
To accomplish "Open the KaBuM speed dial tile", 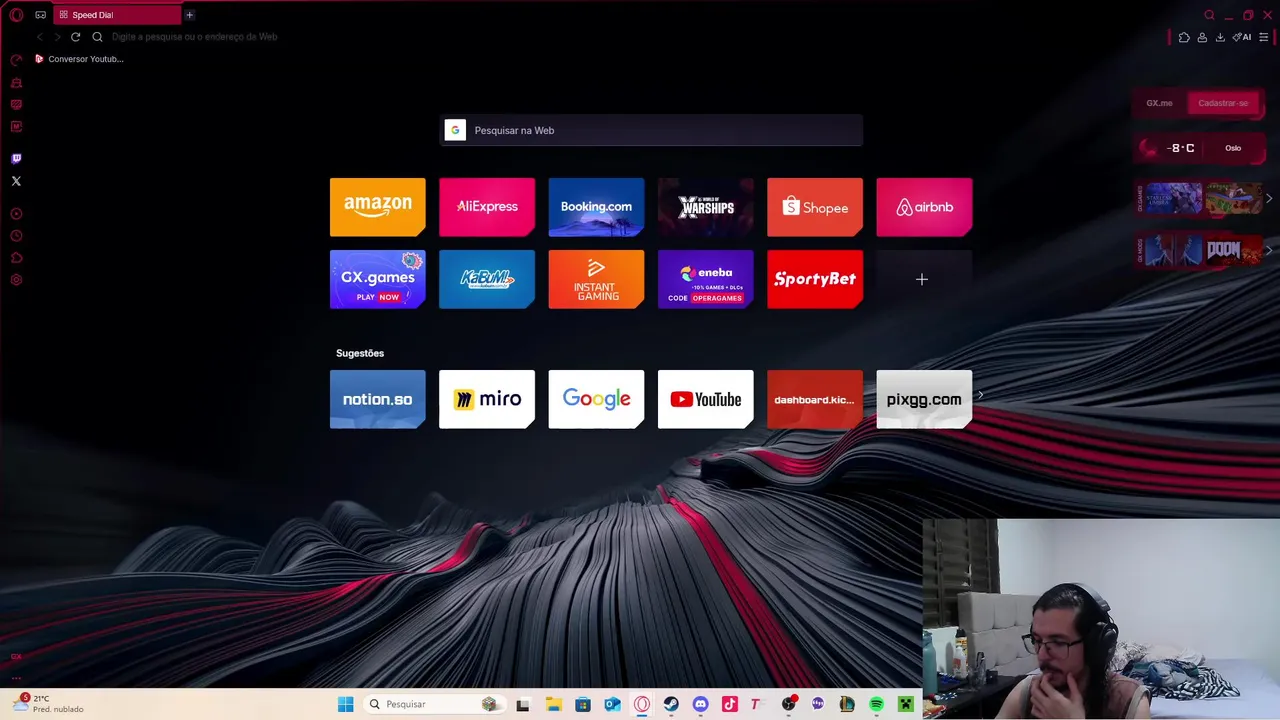I will (x=487, y=279).
